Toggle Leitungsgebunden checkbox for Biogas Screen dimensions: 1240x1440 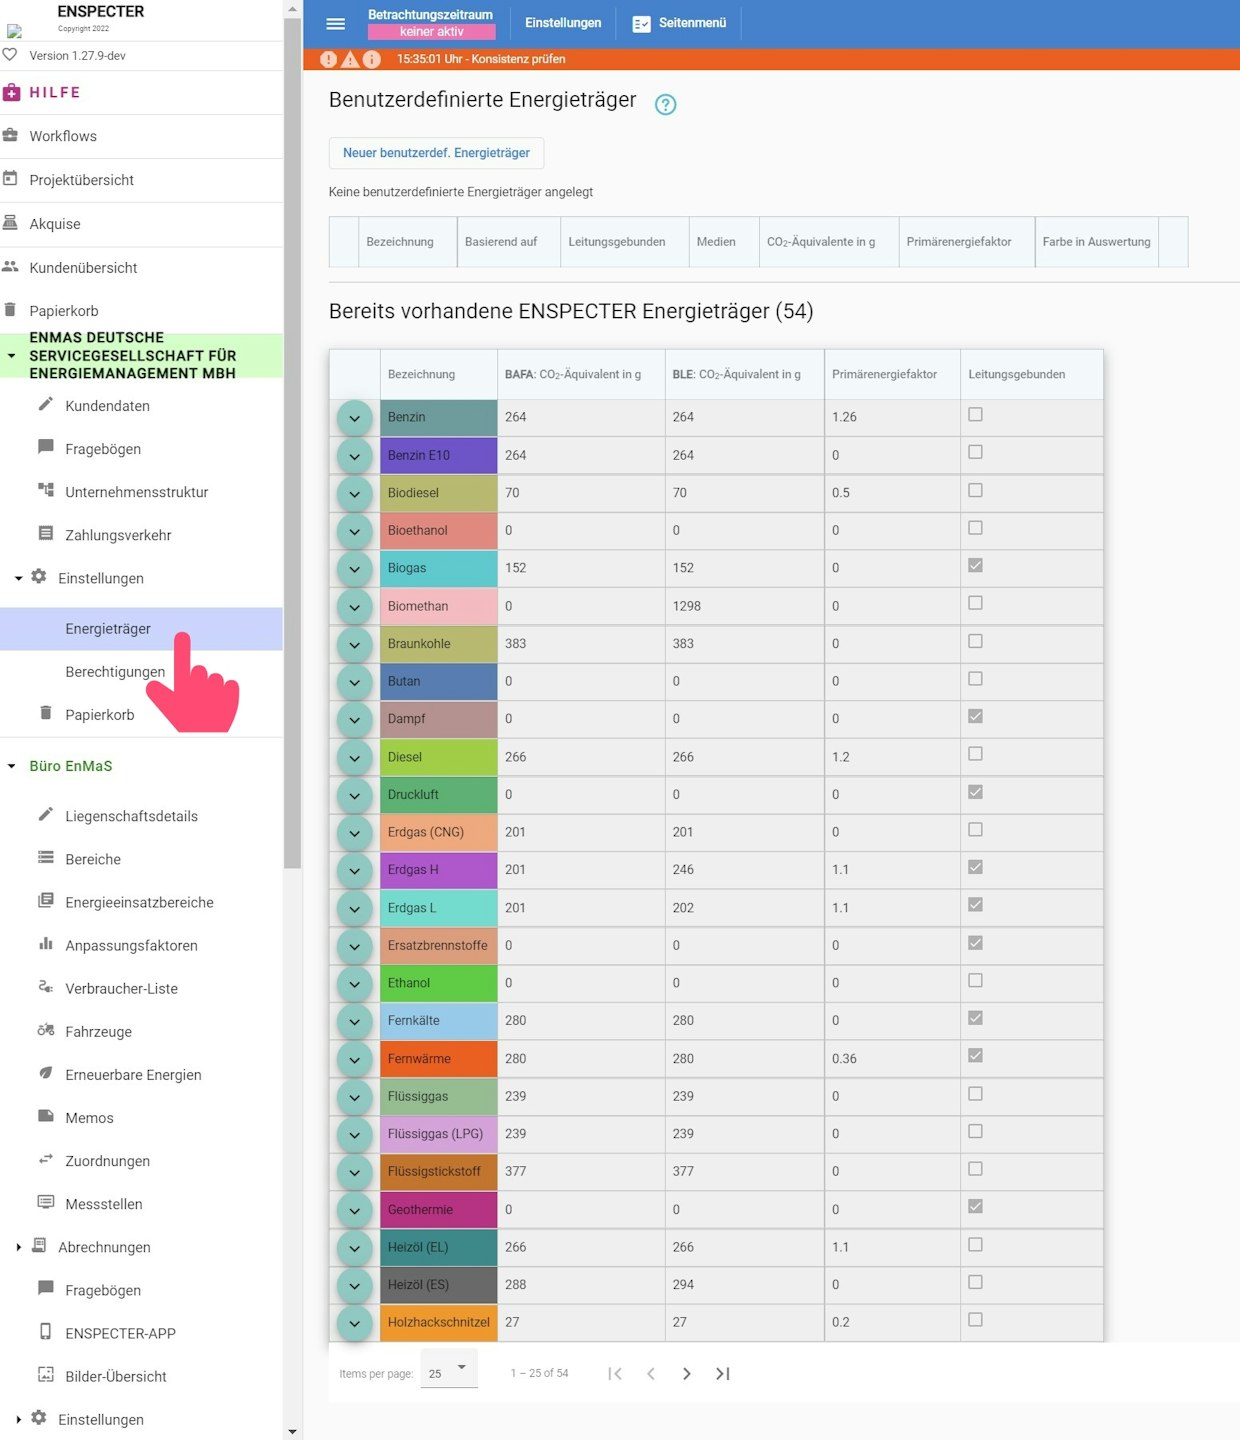click(x=975, y=566)
